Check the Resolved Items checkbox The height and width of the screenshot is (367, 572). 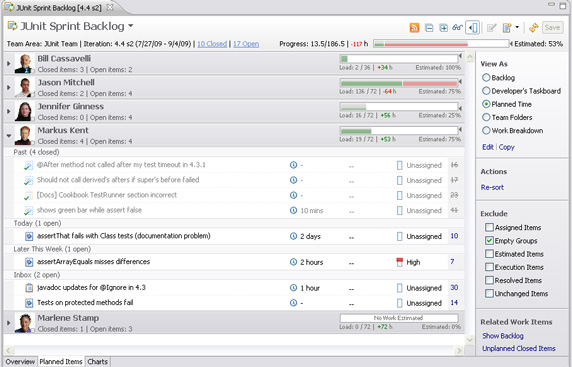point(489,280)
